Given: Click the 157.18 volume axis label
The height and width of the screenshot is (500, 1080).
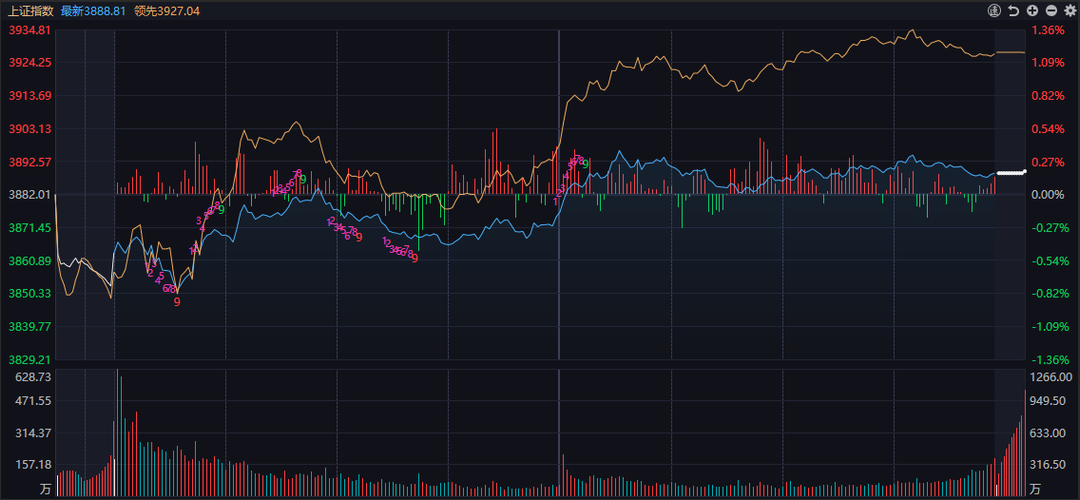Looking at the screenshot, I should 33,466.
